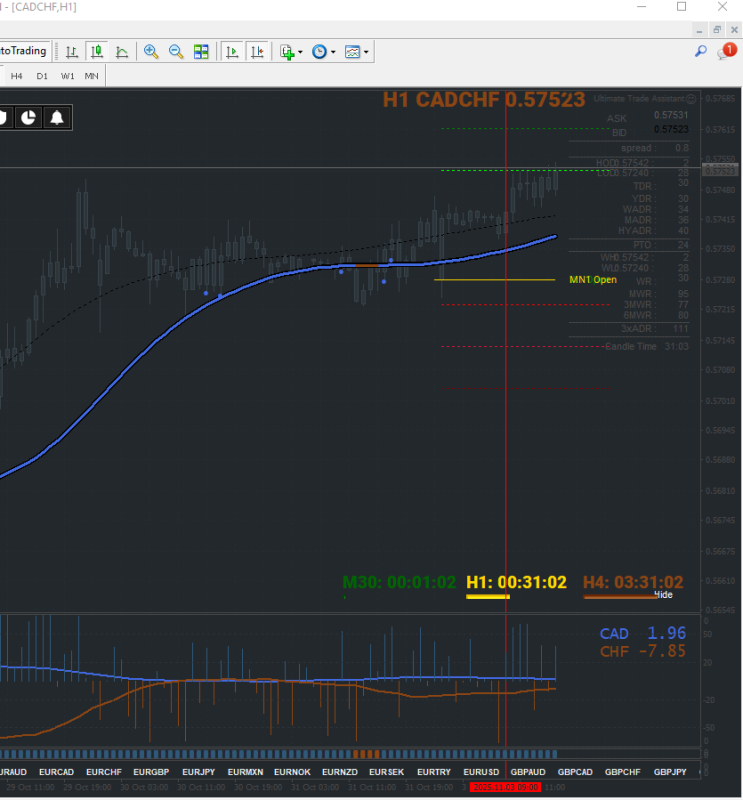Click the H4 countdown timer label
Screen dimensions: 743x800
(x=633, y=582)
